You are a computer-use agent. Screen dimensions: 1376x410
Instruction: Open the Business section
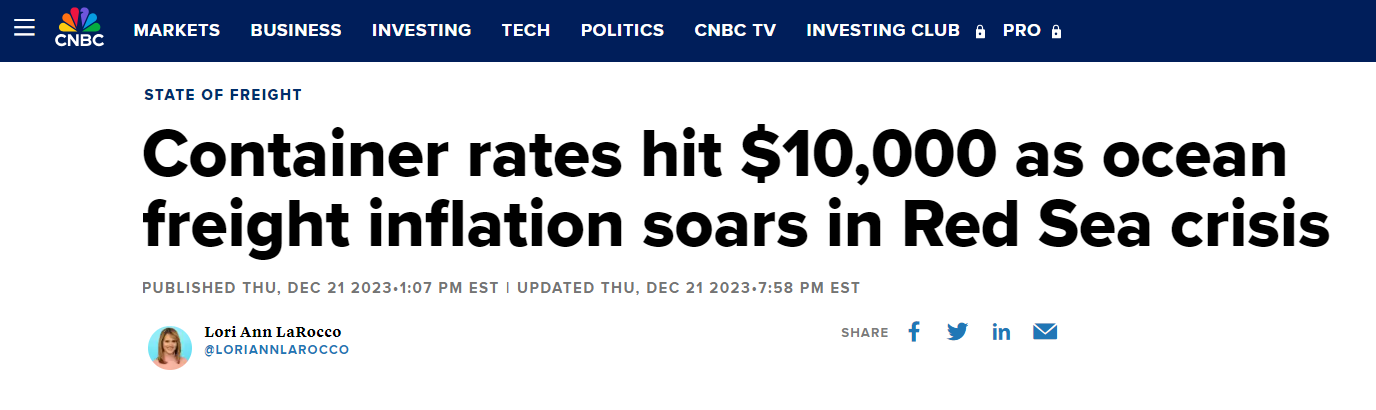296,30
